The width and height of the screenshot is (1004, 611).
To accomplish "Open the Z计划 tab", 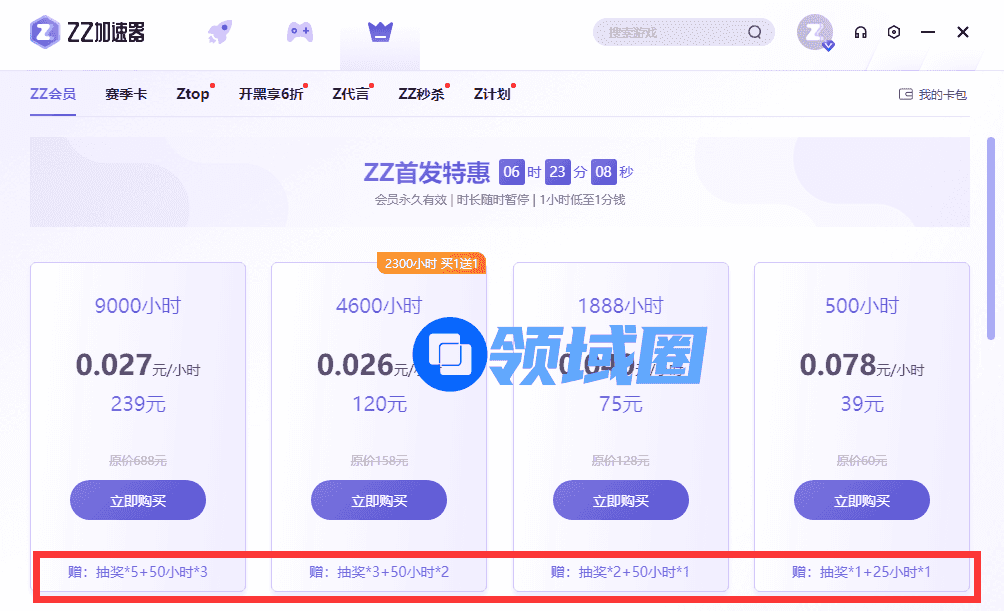I will point(491,94).
